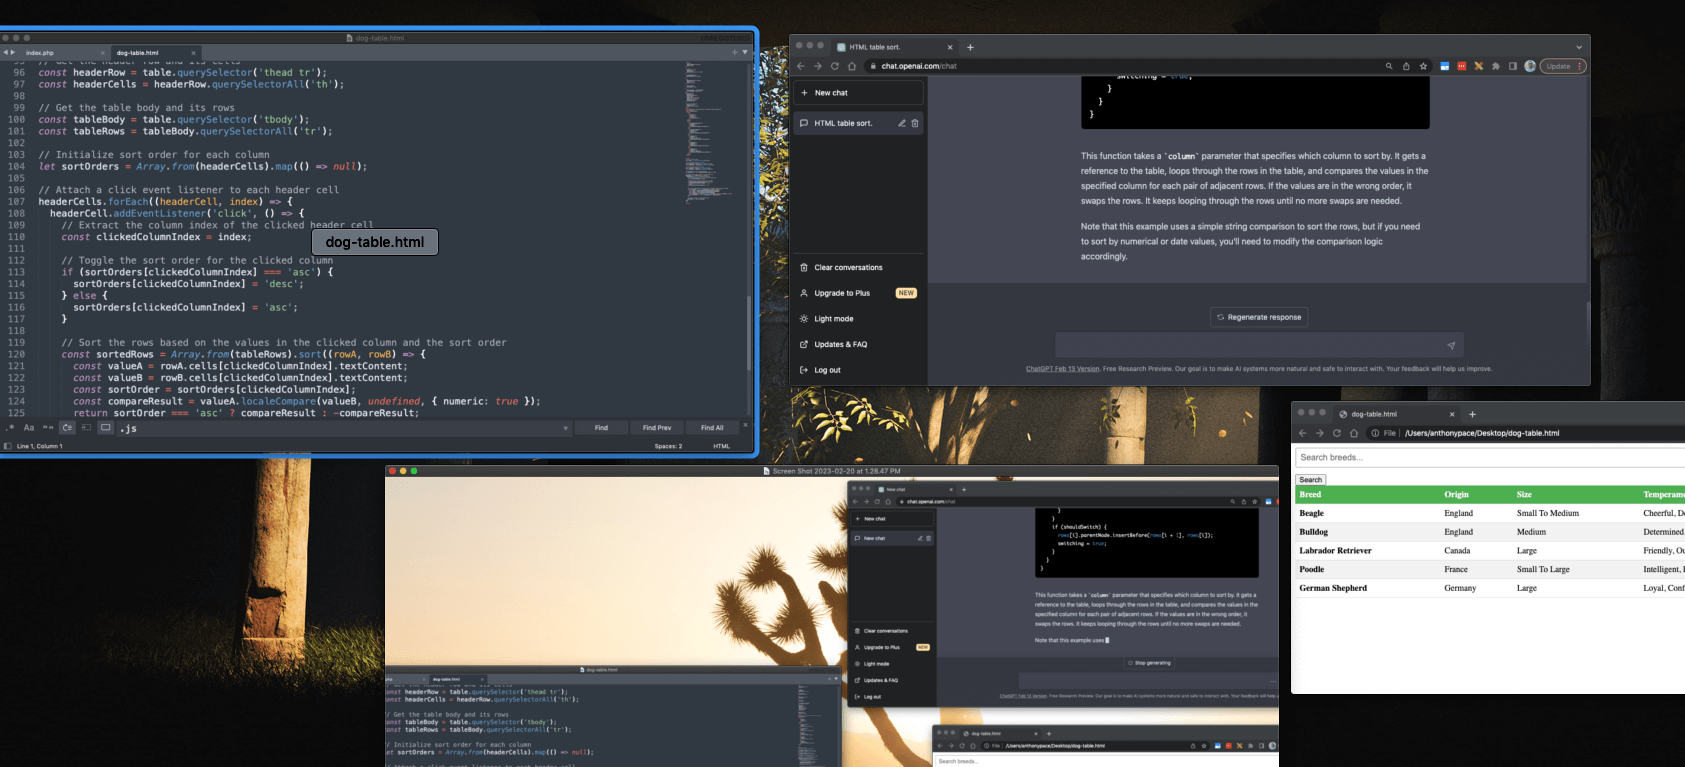Start a New chat in ChatGPT
Screen dimensions: 1685x767
(858, 93)
